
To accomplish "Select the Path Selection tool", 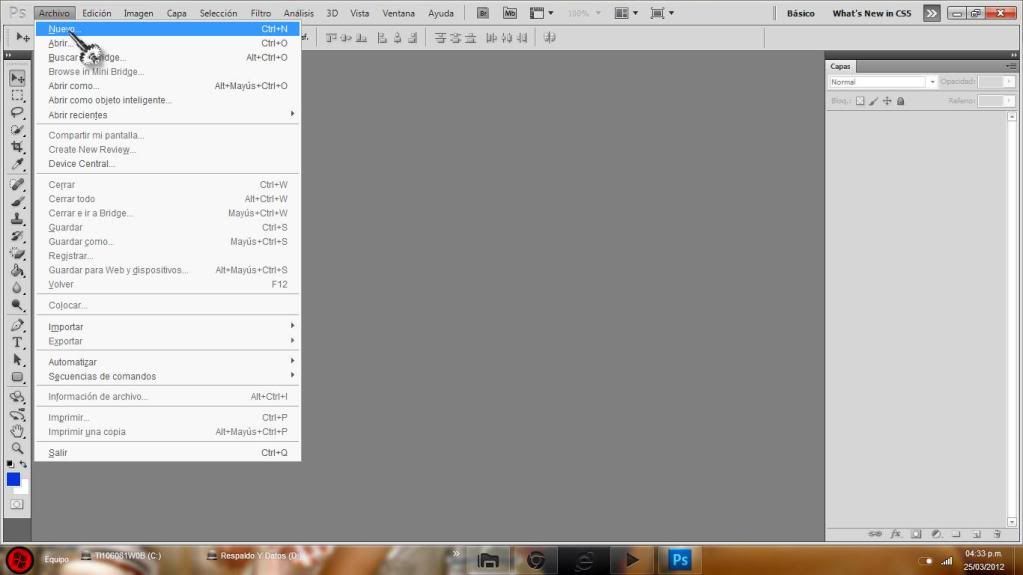I will tap(17, 360).
